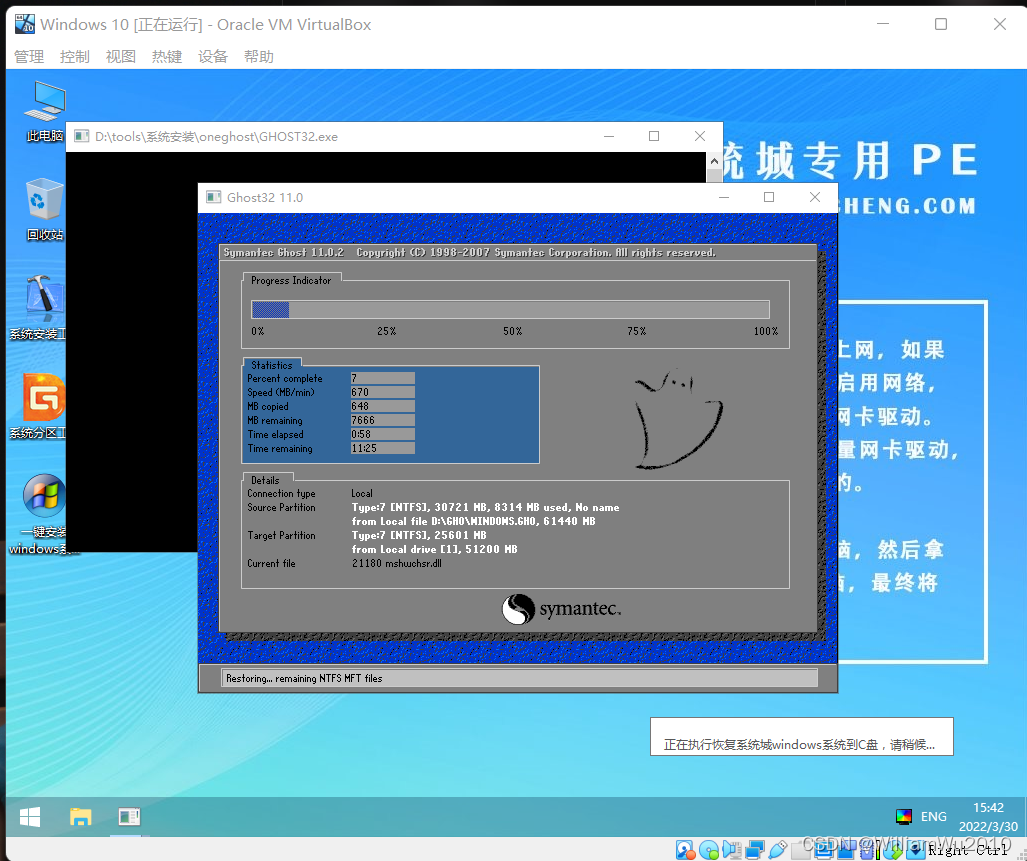Select the 此电脑 desktop icon
This screenshot has height=861, width=1027.
coord(45,111)
